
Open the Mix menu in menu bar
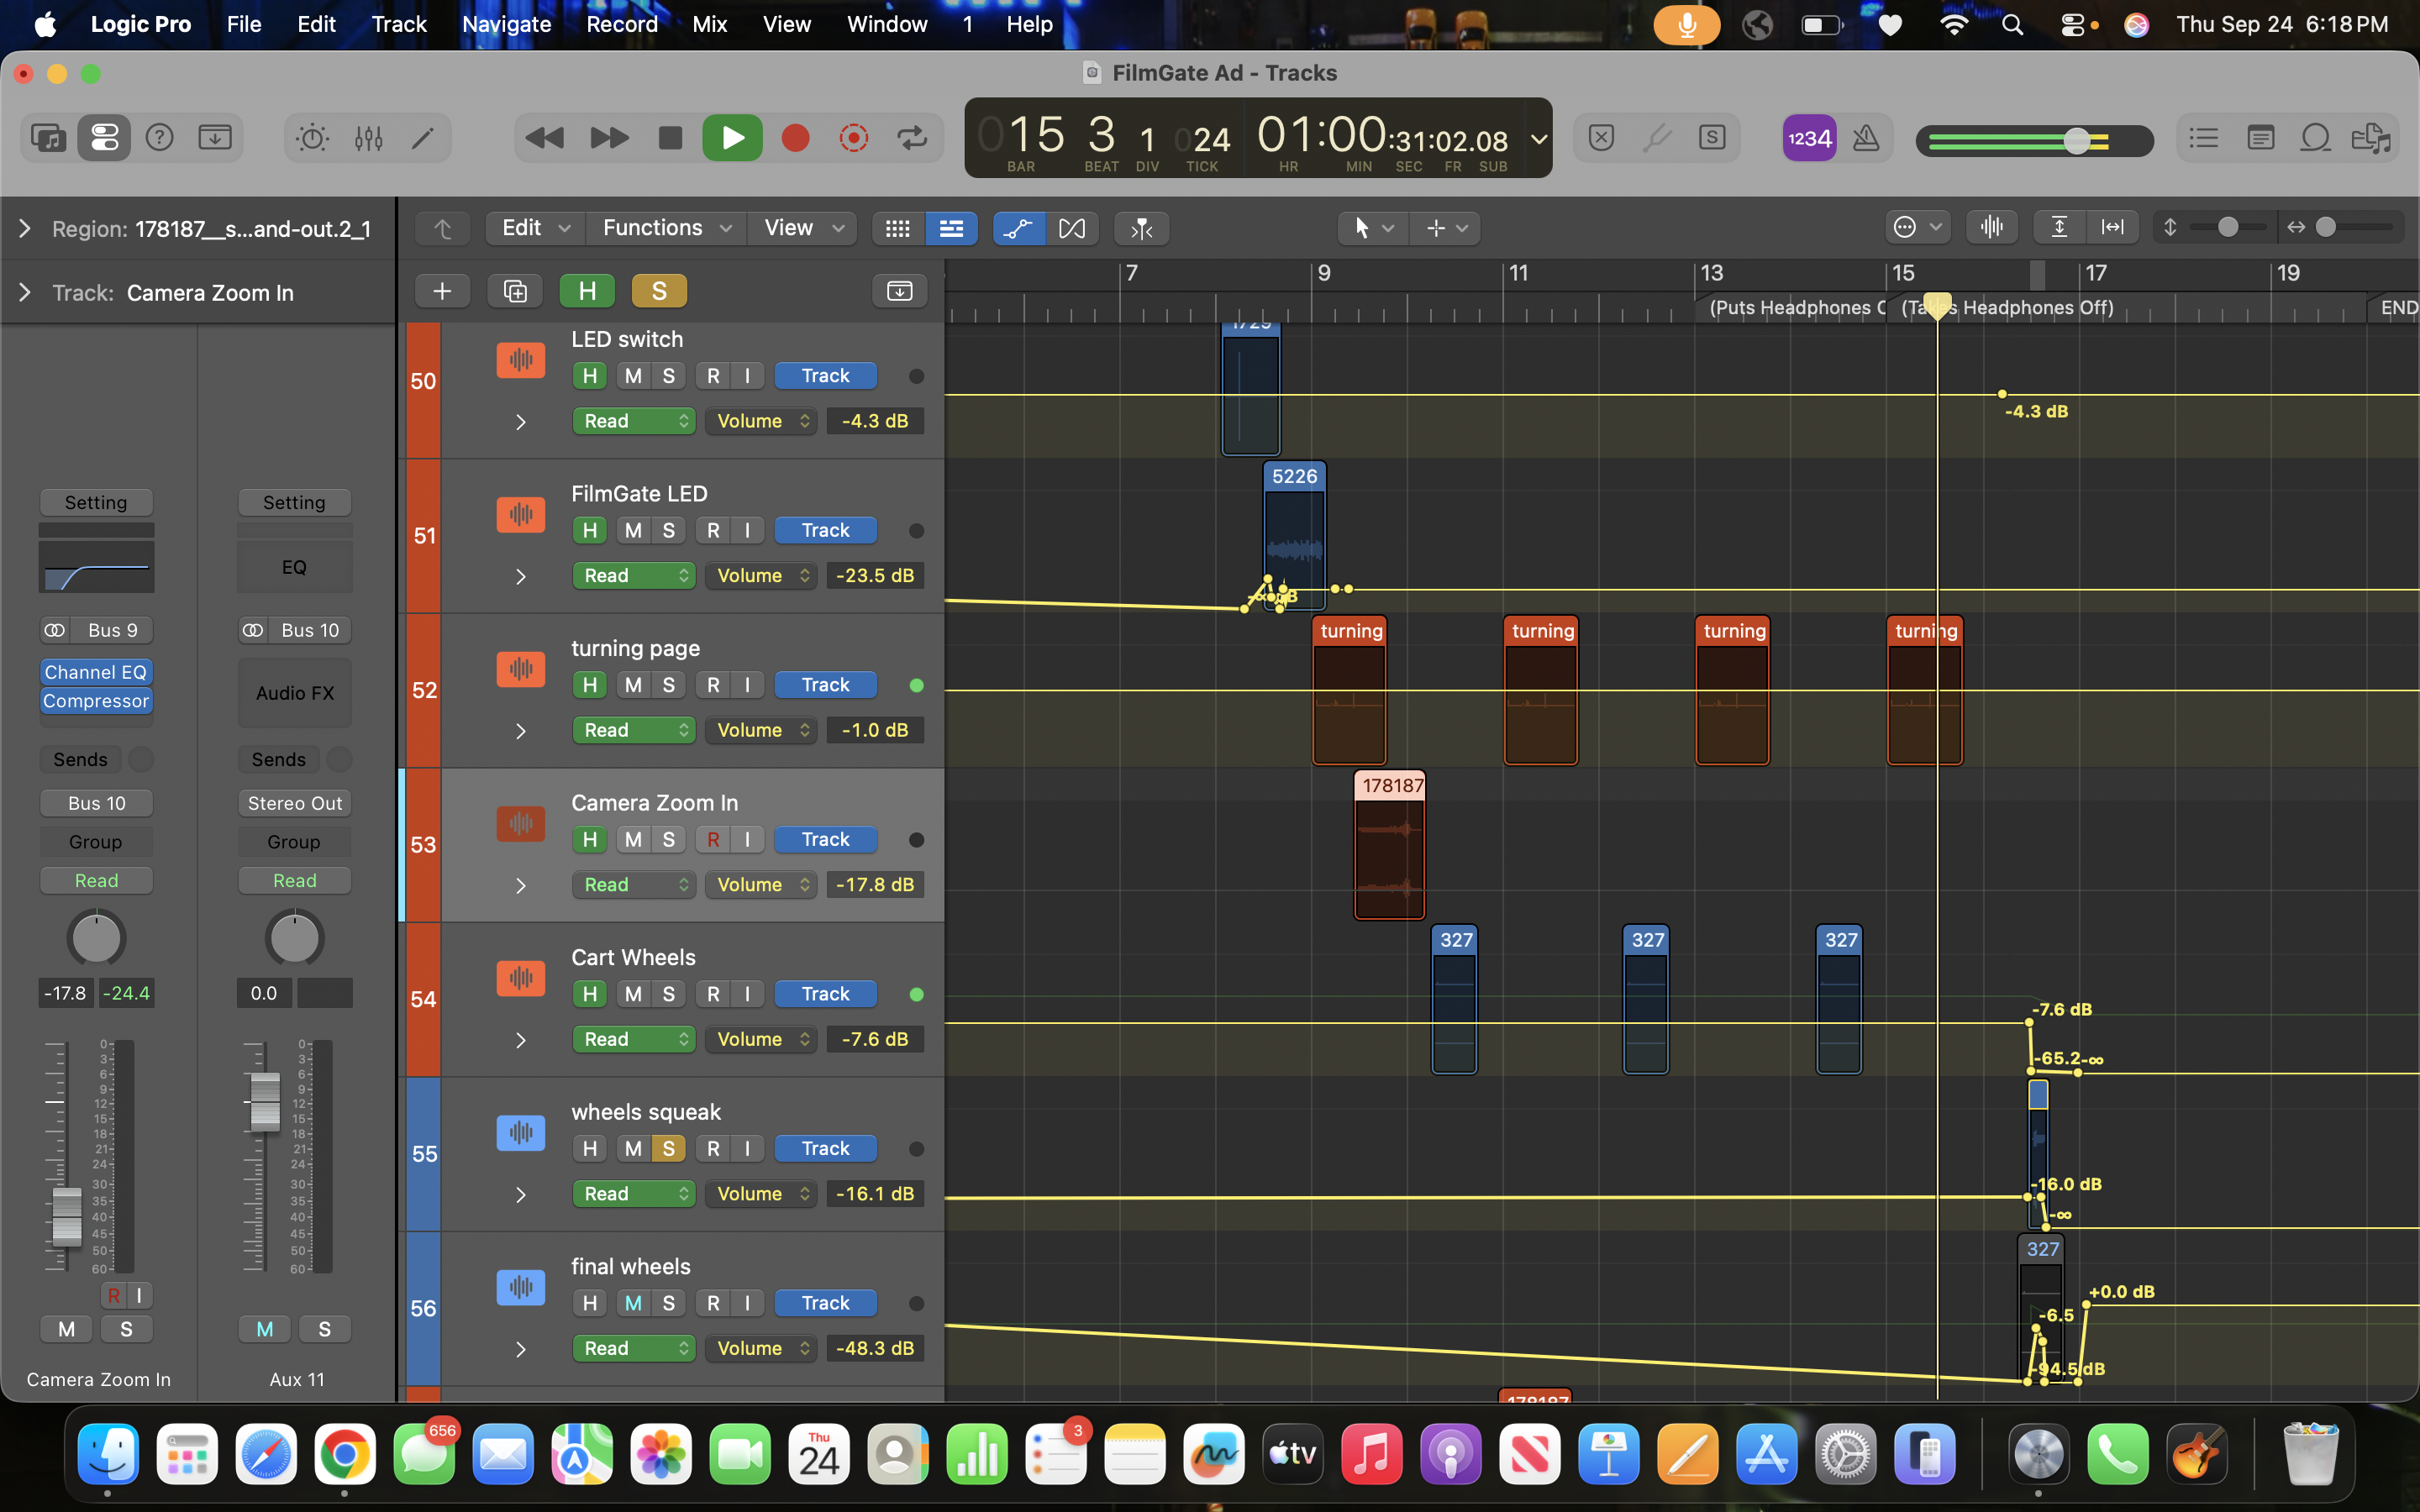pos(709,24)
